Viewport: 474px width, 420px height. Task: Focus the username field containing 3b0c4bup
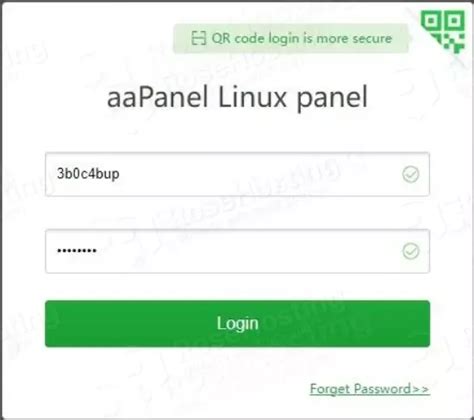237,174
